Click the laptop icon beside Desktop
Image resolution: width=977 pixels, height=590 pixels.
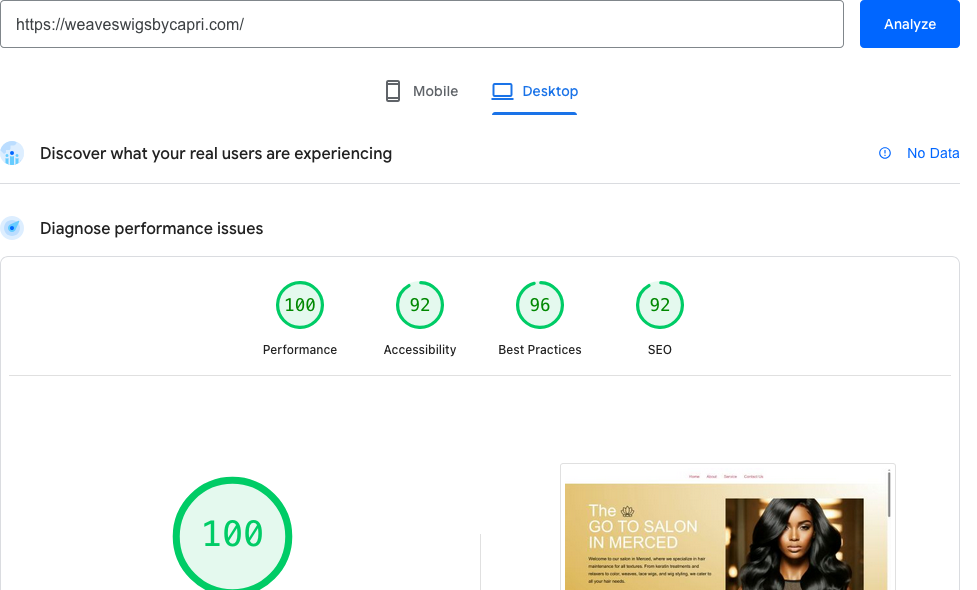tap(502, 91)
